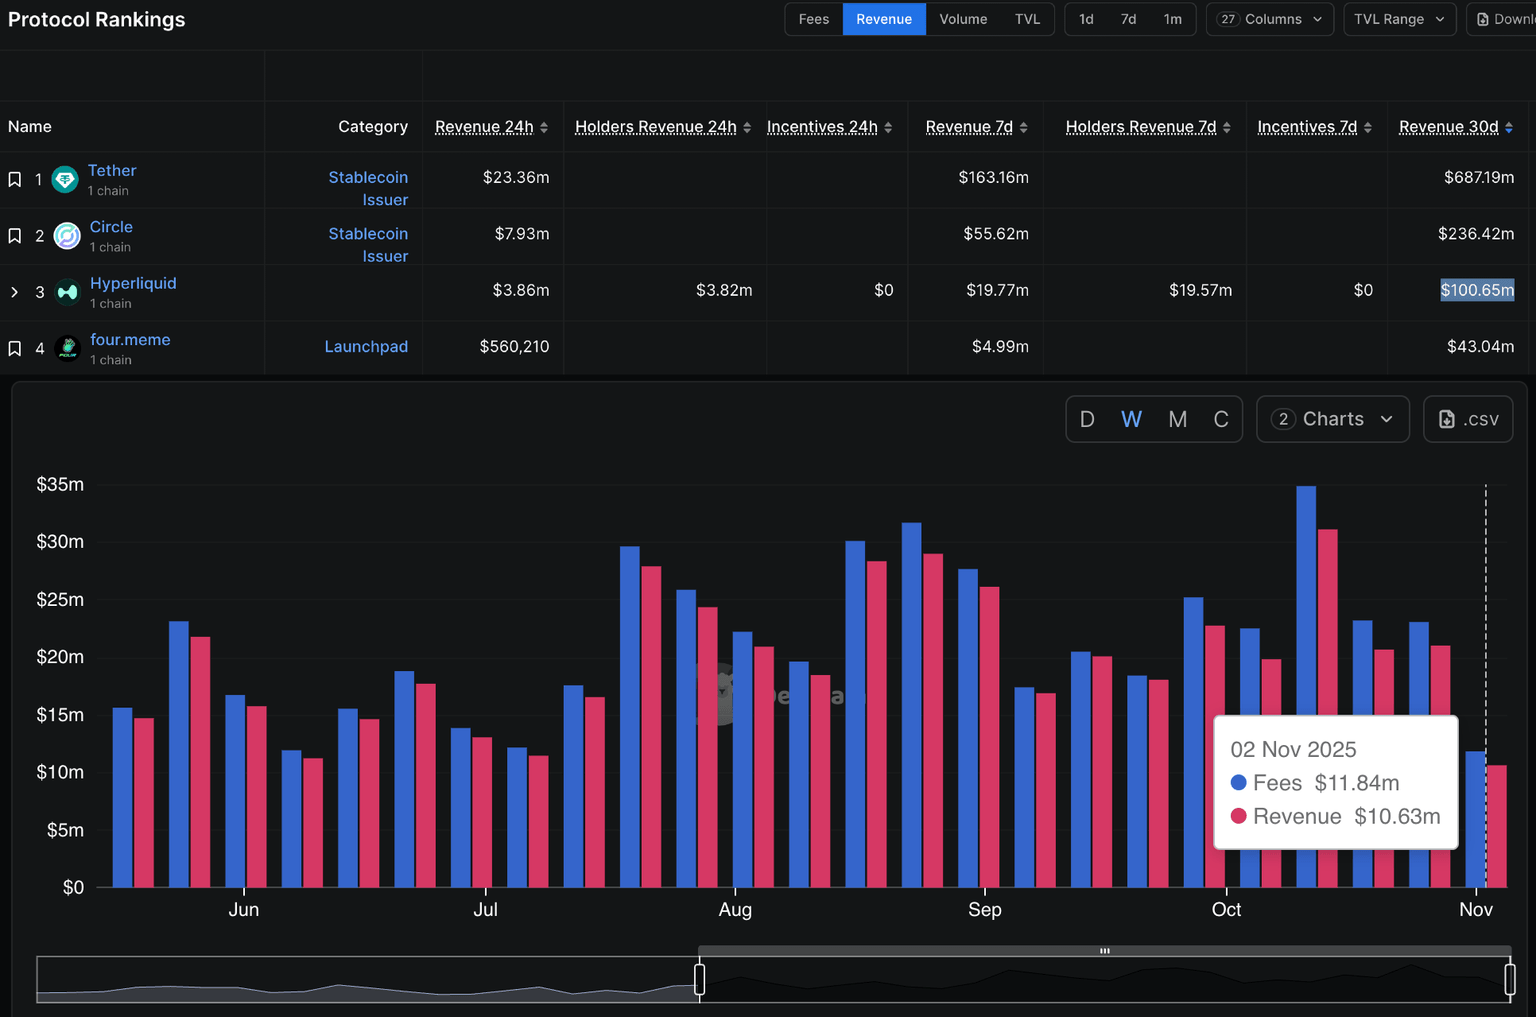Click the sort icon beside Revenue 30d
The height and width of the screenshot is (1017, 1536).
pyautogui.click(x=1509, y=128)
